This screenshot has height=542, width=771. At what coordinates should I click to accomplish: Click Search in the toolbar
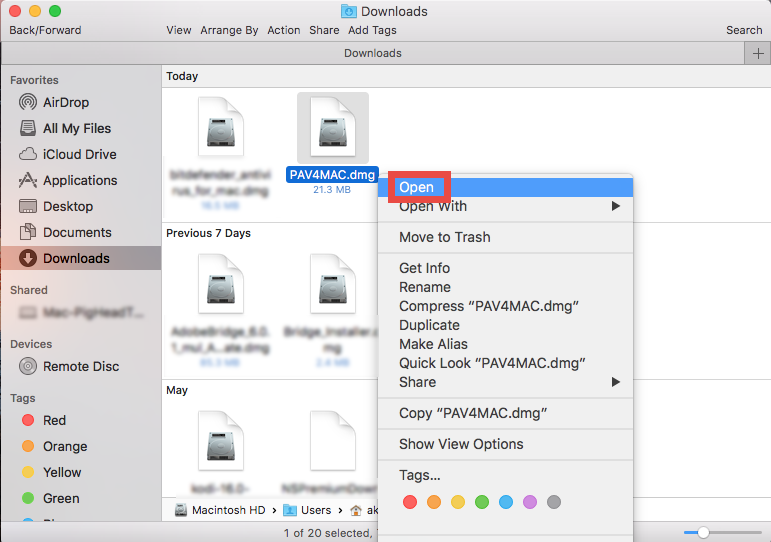tap(744, 30)
